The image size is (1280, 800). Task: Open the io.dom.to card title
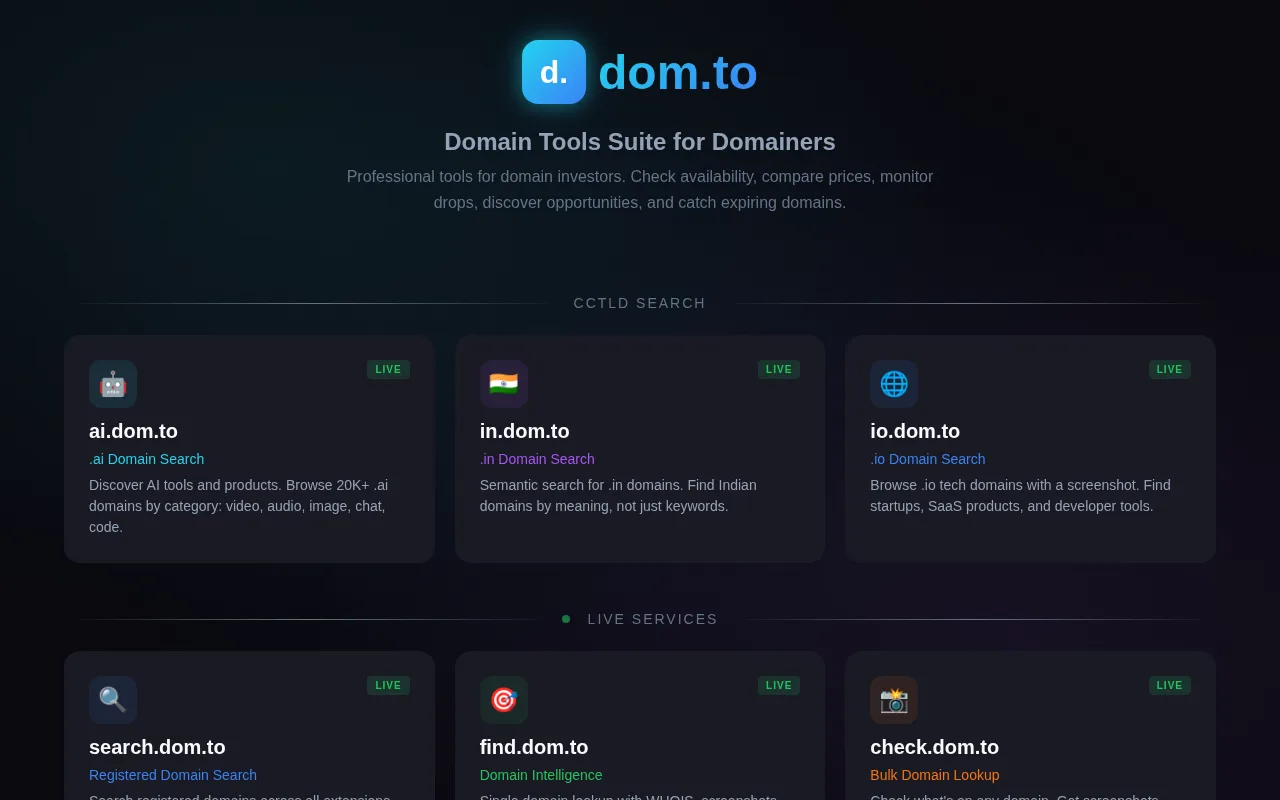915,431
